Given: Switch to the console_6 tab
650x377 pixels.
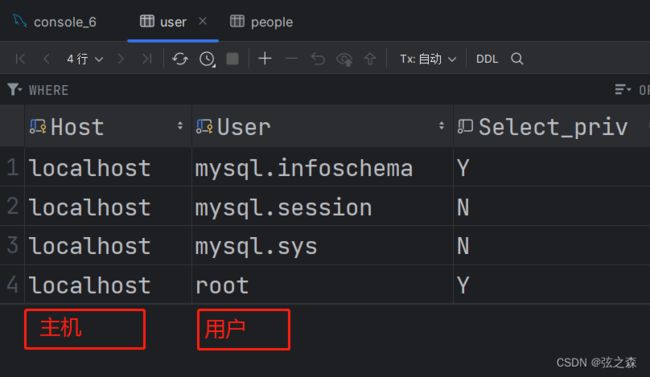Looking at the screenshot, I should (54, 22).
